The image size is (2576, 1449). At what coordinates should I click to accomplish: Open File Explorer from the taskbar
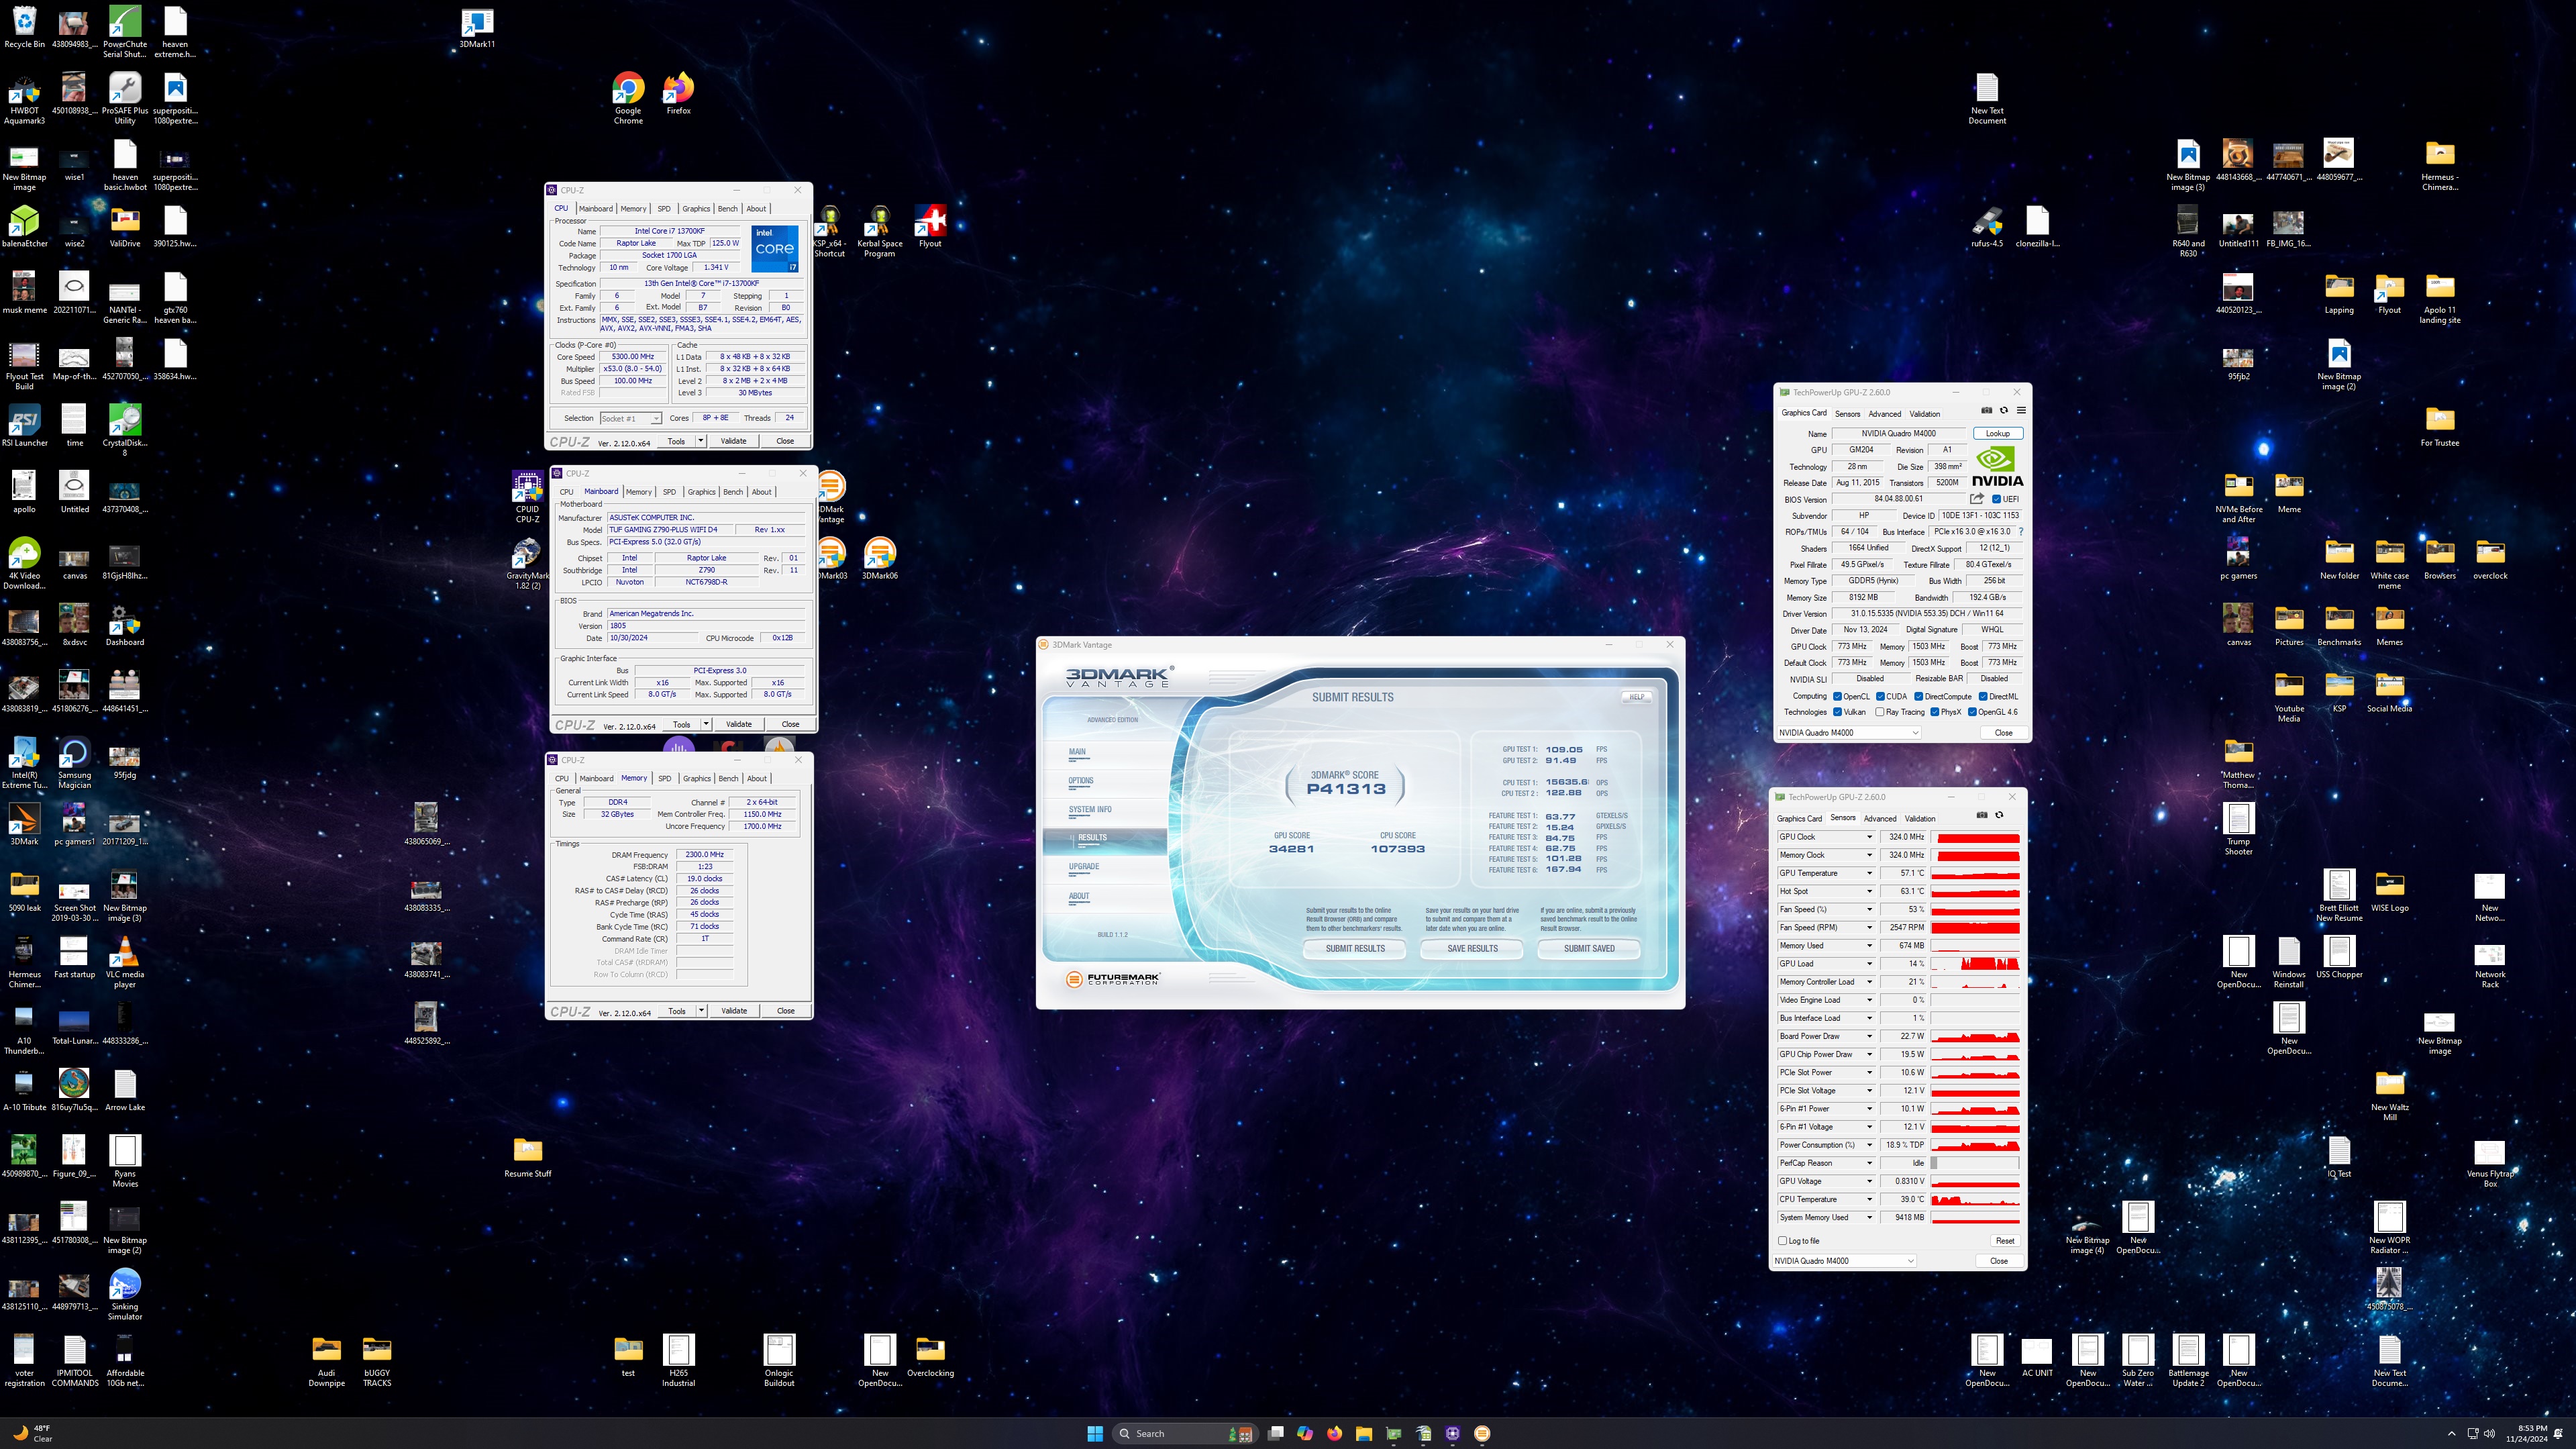[x=1364, y=1433]
